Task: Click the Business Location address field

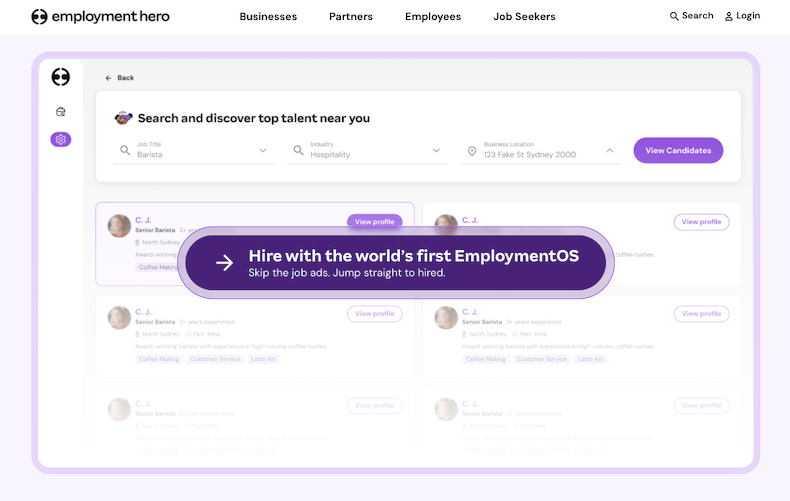Action: click(x=541, y=150)
